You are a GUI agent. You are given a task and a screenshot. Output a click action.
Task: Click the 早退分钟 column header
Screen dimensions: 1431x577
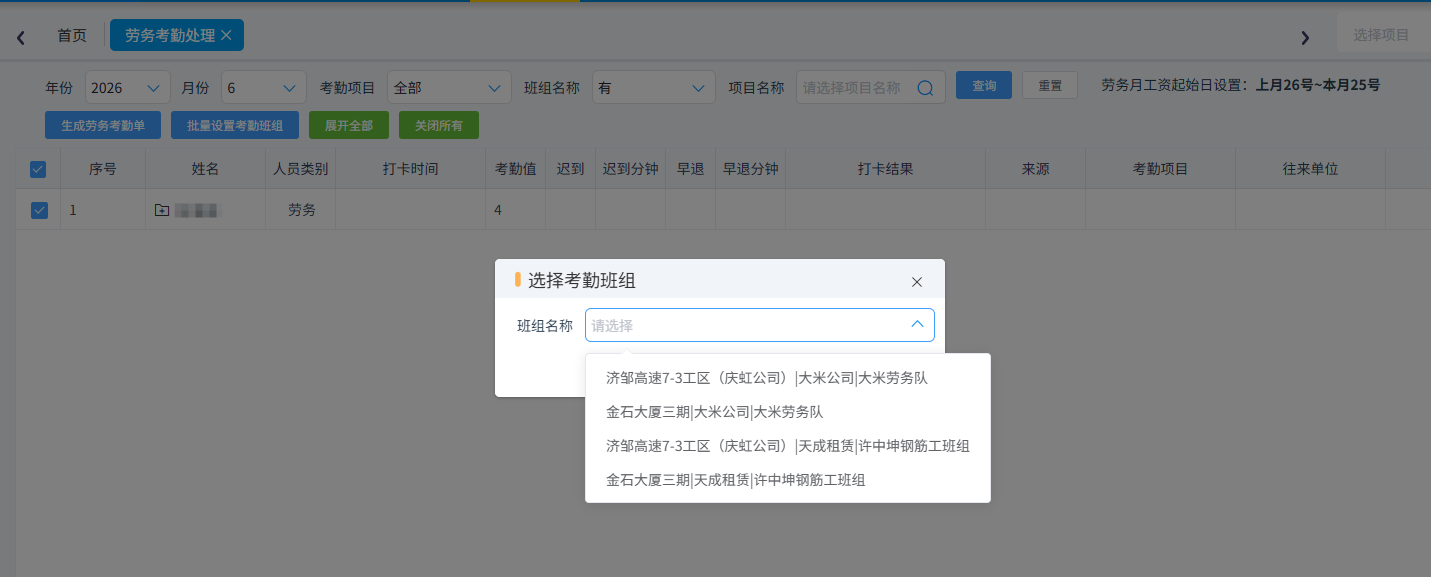click(x=751, y=169)
